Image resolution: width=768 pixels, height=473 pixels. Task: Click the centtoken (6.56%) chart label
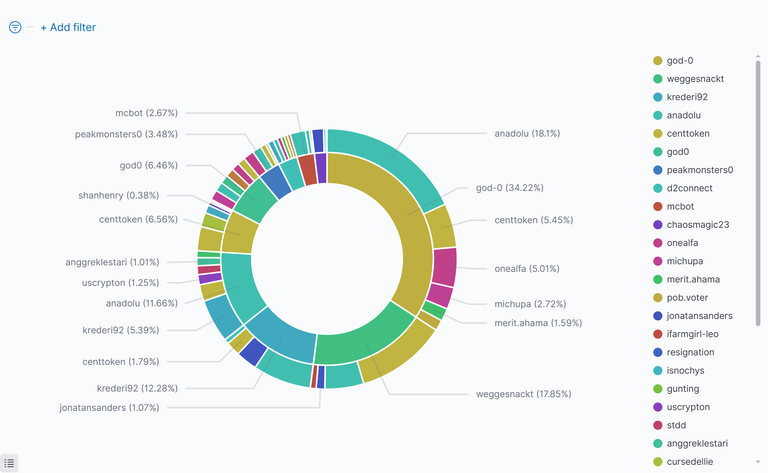tap(138, 219)
